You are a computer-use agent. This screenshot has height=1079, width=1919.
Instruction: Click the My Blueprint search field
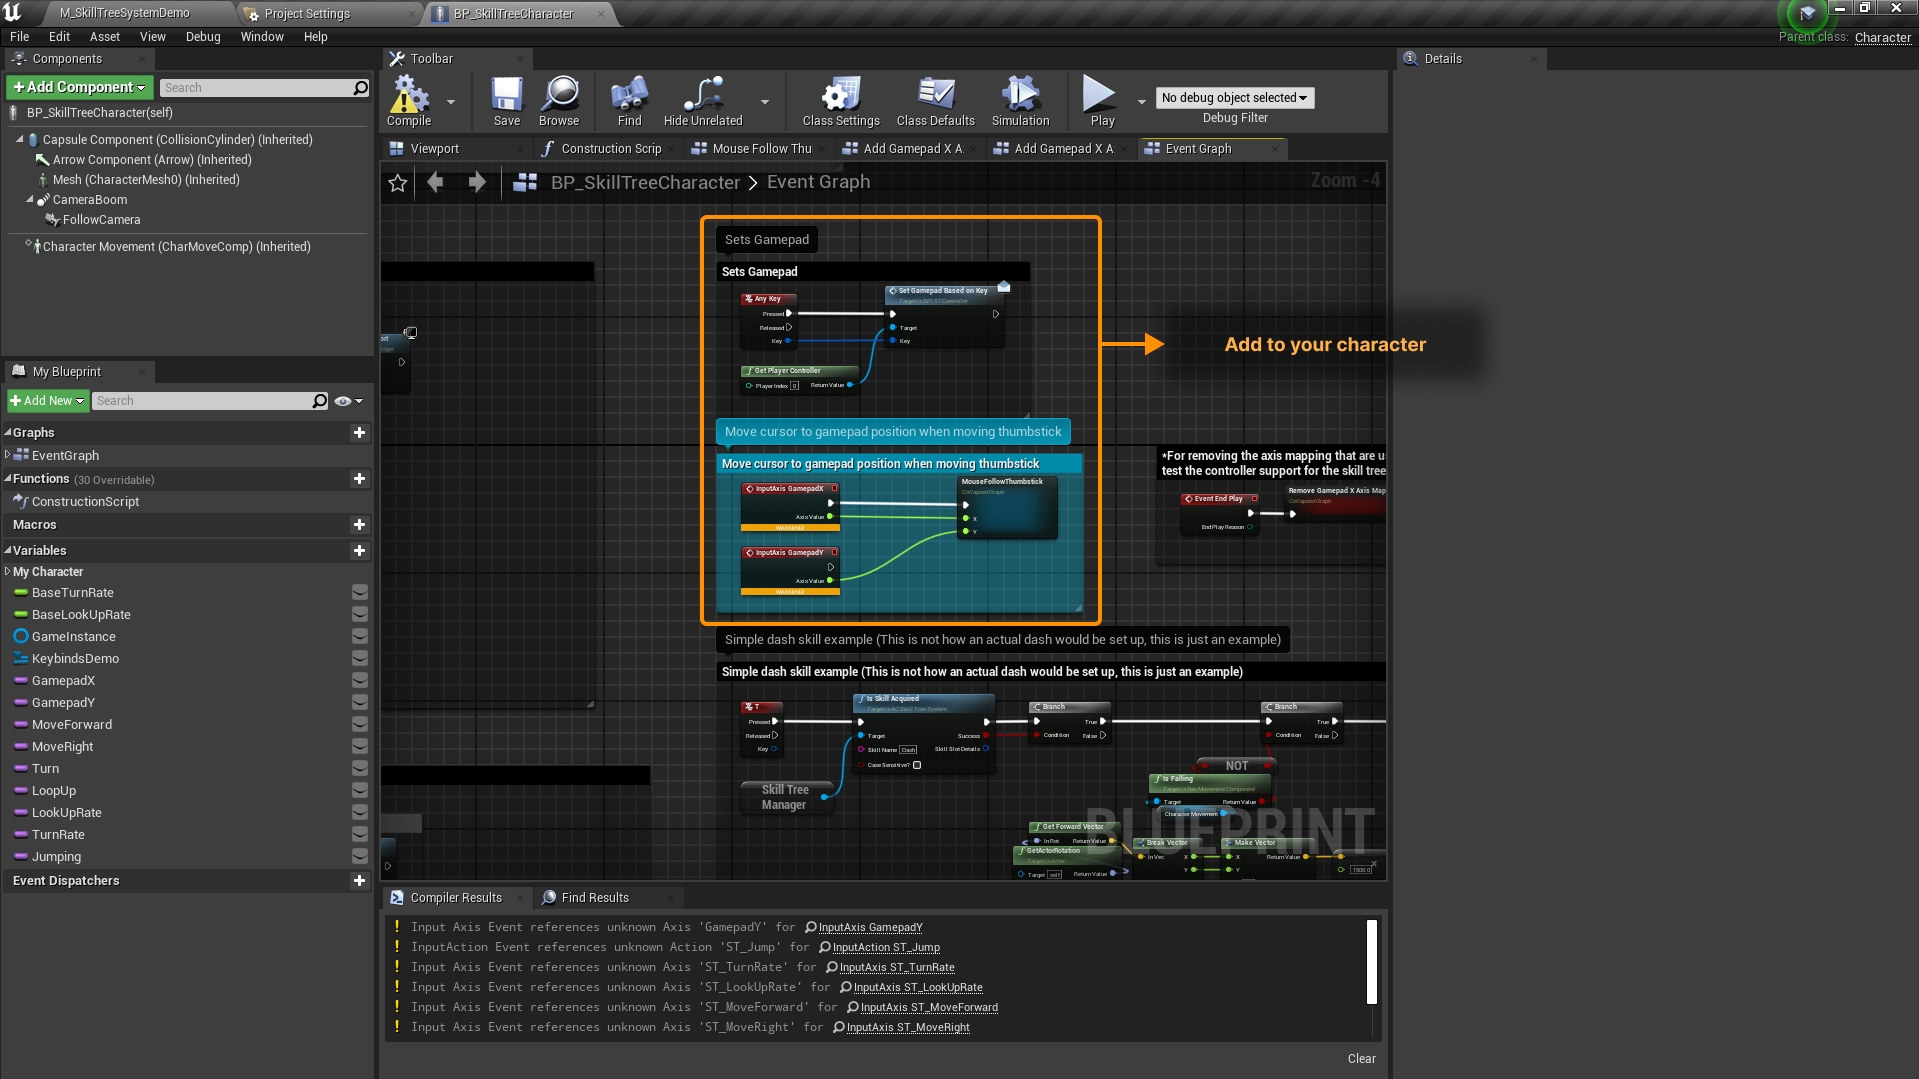tap(203, 401)
